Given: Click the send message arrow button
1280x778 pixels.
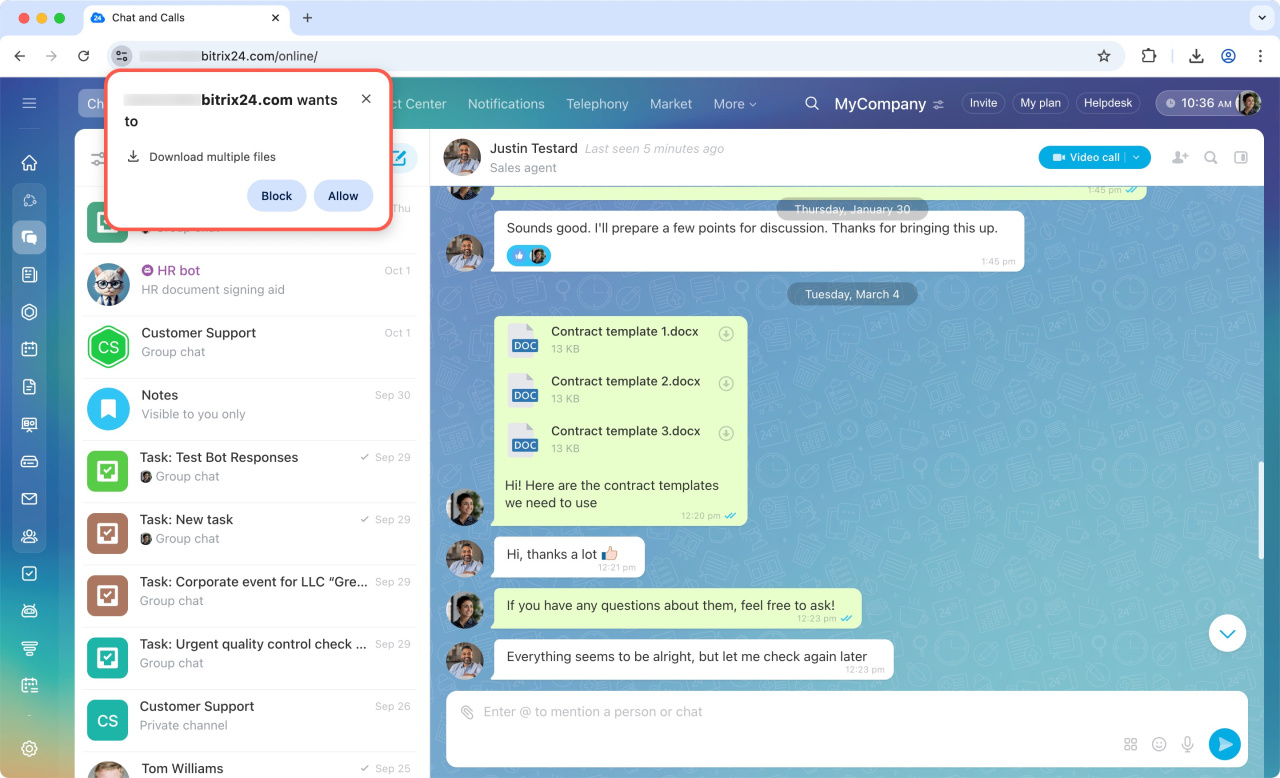Looking at the screenshot, I should [x=1224, y=744].
